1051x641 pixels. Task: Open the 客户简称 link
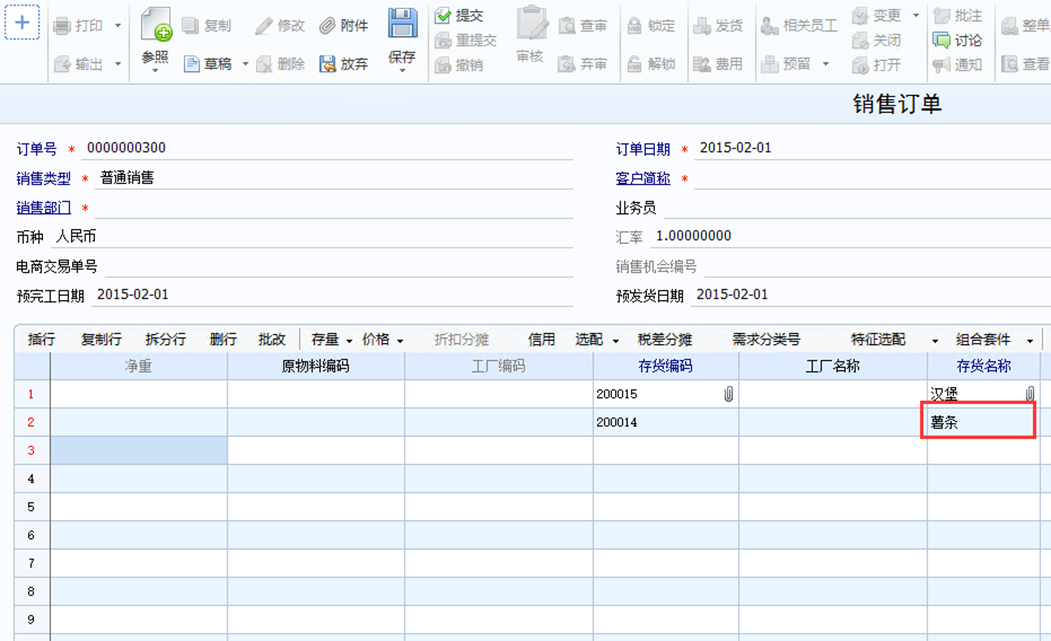(x=643, y=178)
